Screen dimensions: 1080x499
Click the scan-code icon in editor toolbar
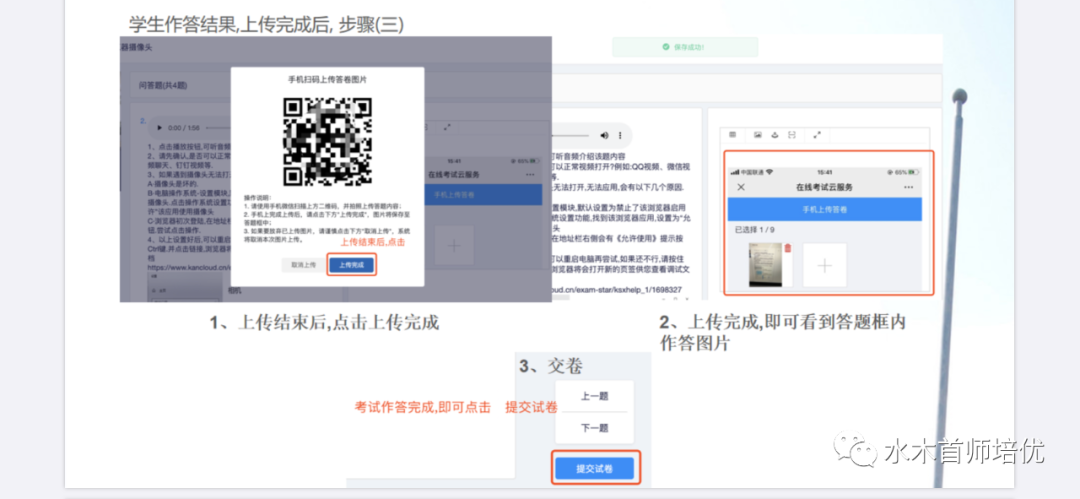pyautogui.click(x=792, y=135)
